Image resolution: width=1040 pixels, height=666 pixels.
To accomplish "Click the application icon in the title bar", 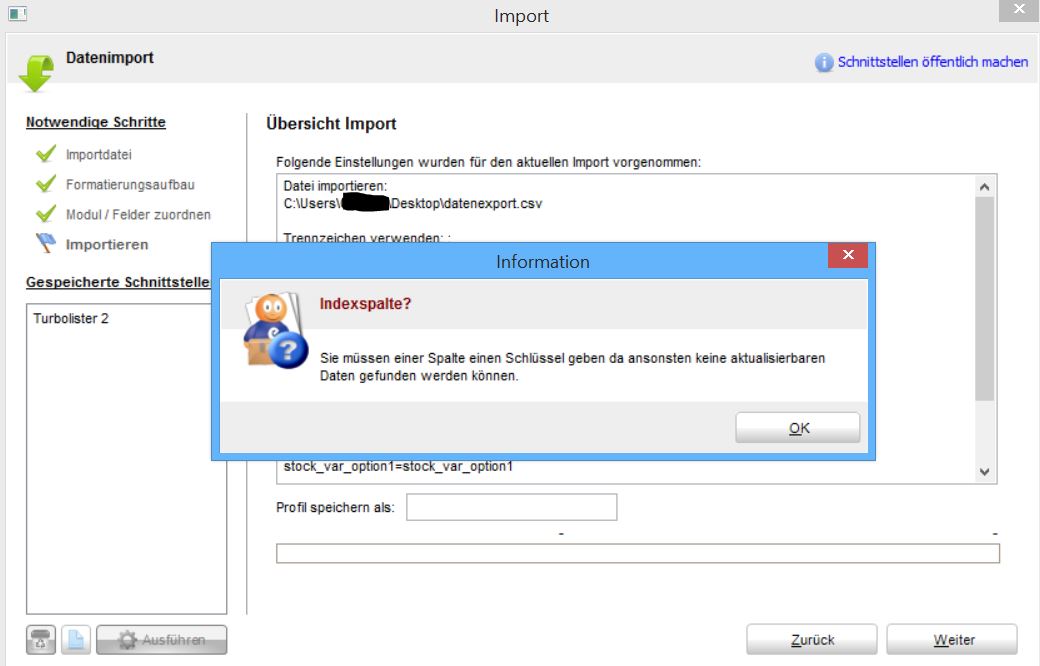I will pos(17,14).
